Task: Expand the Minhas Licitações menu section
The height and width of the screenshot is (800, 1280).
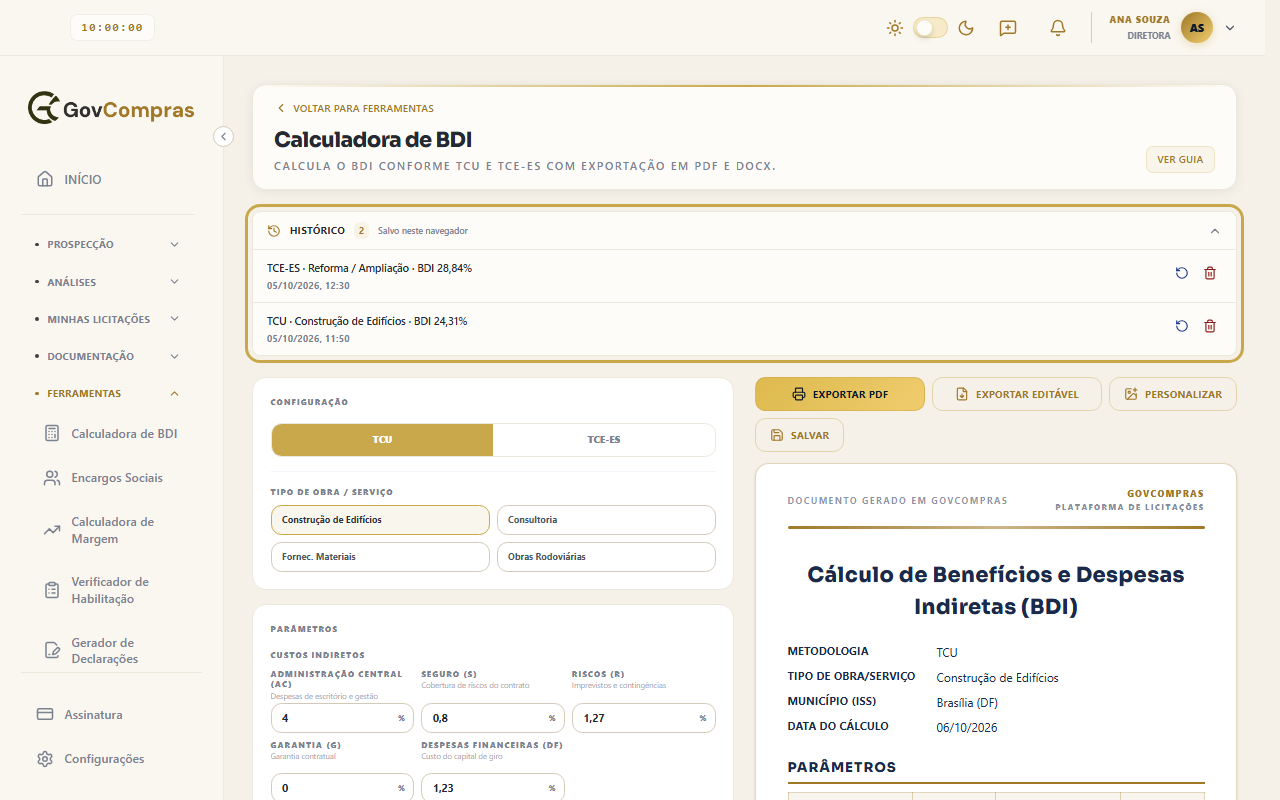Action: [108, 319]
